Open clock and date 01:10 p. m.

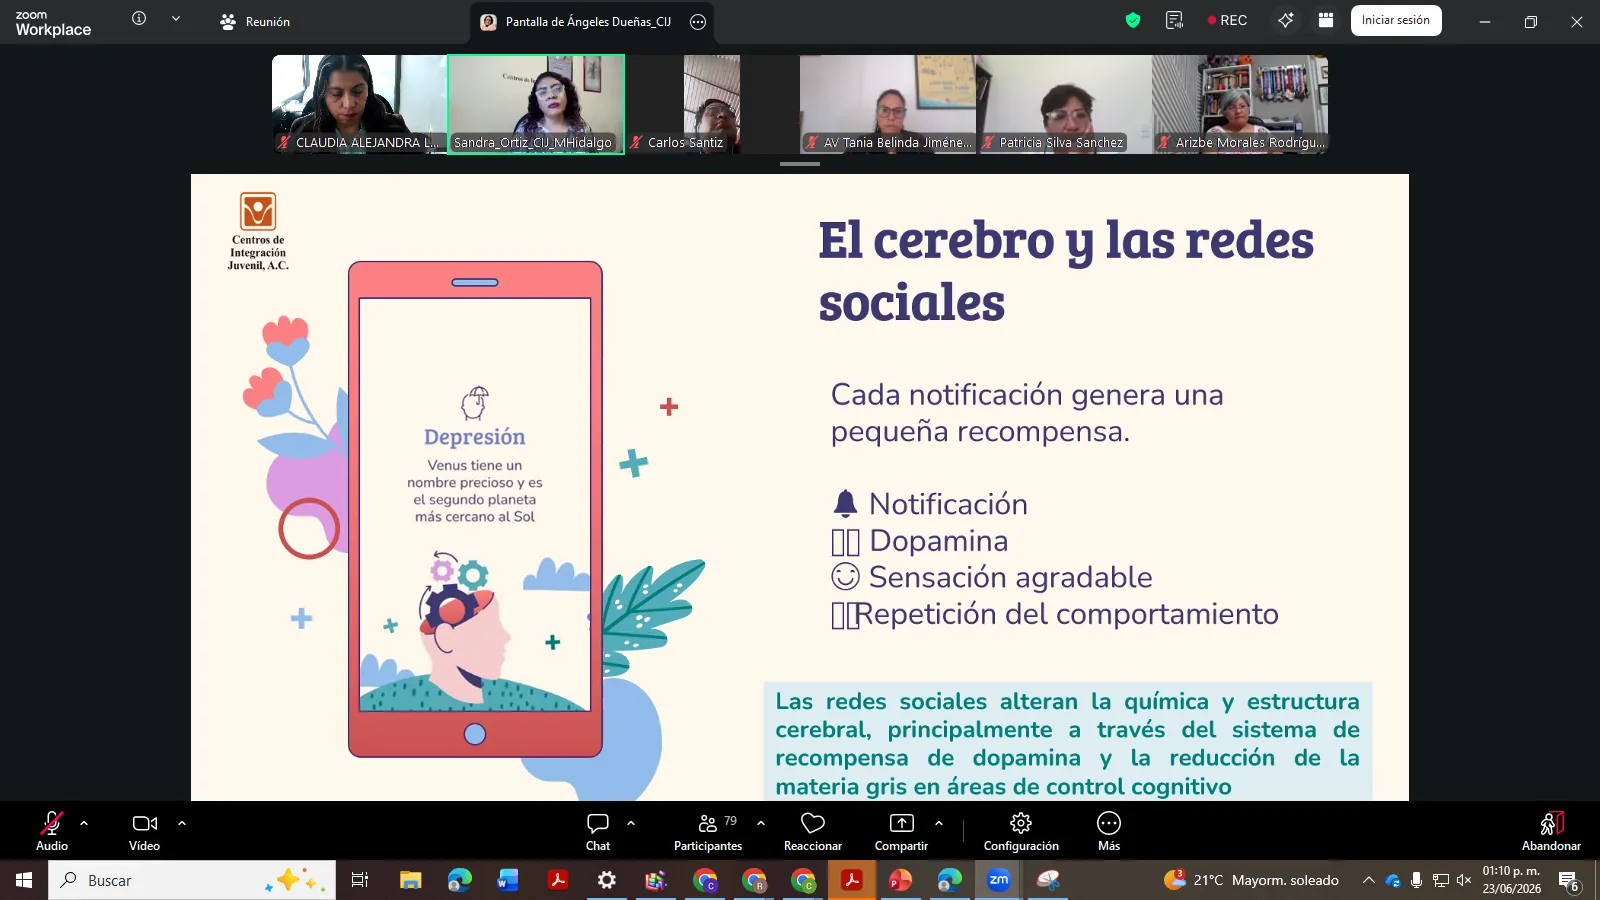coord(1511,880)
